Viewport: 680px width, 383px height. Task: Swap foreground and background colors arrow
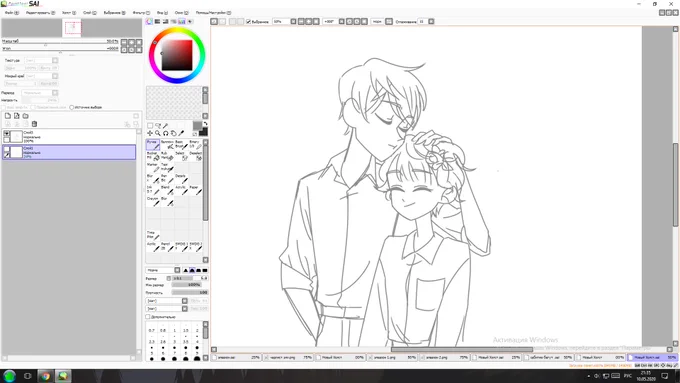click(x=205, y=124)
